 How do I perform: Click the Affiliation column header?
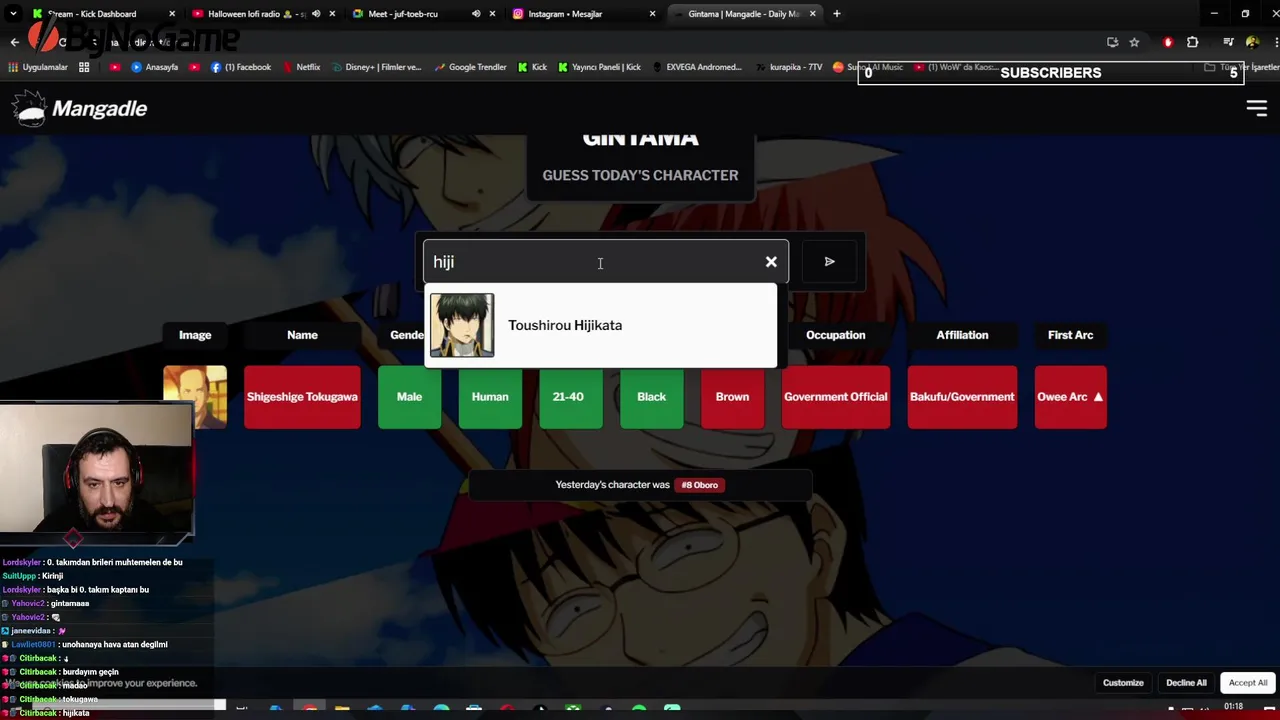[x=962, y=335]
